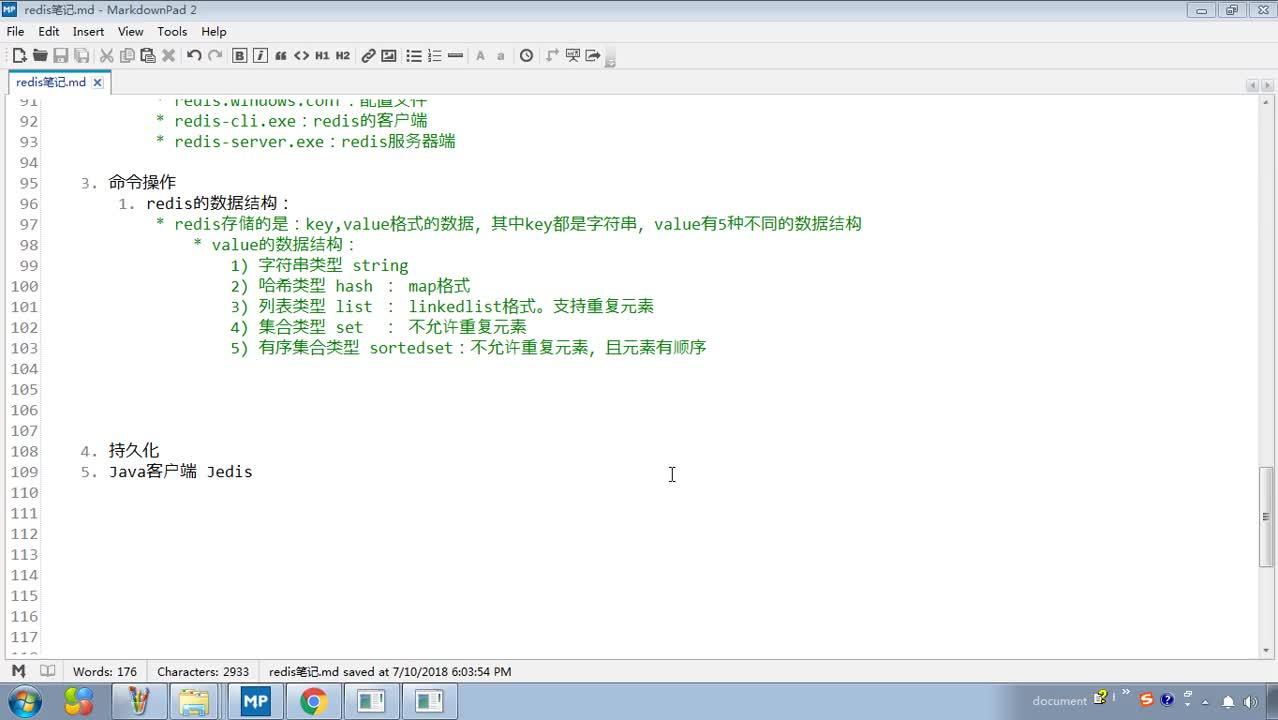Place cursor on '5. Java客户端 Jedis' line
This screenshot has height=720, width=1278.
tap(166, 472)
